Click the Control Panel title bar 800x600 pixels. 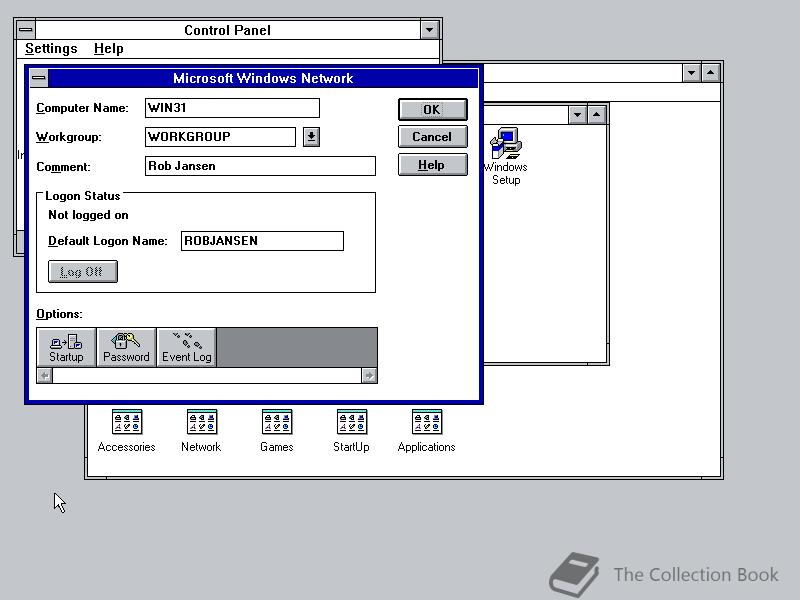point(228,30)
